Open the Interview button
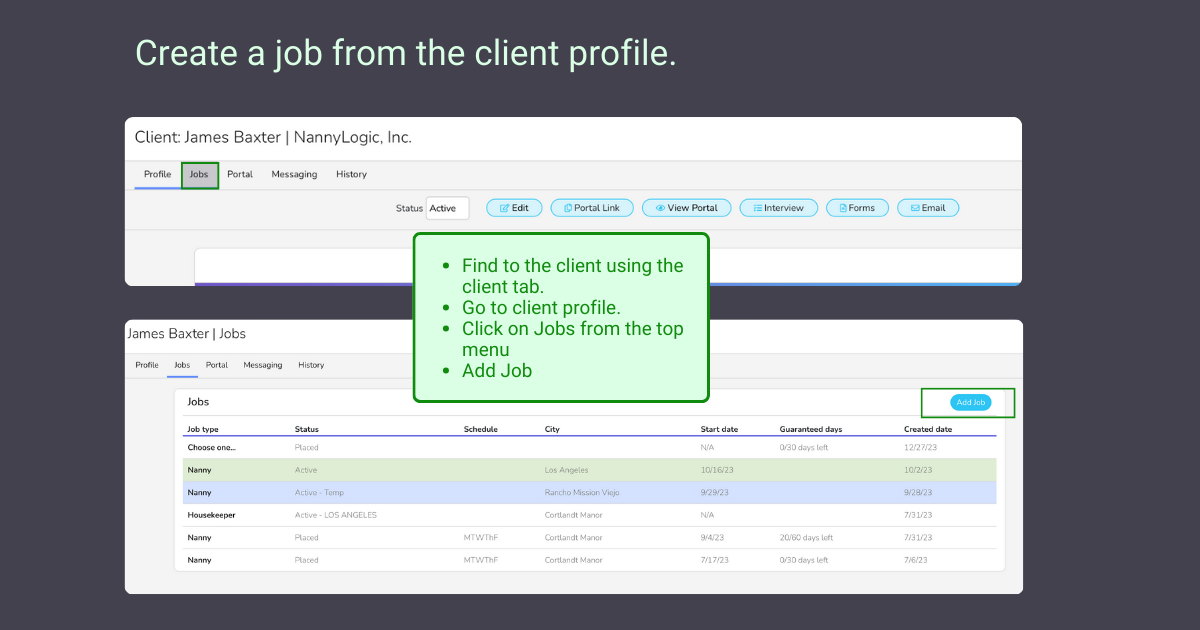 [778, 208]
